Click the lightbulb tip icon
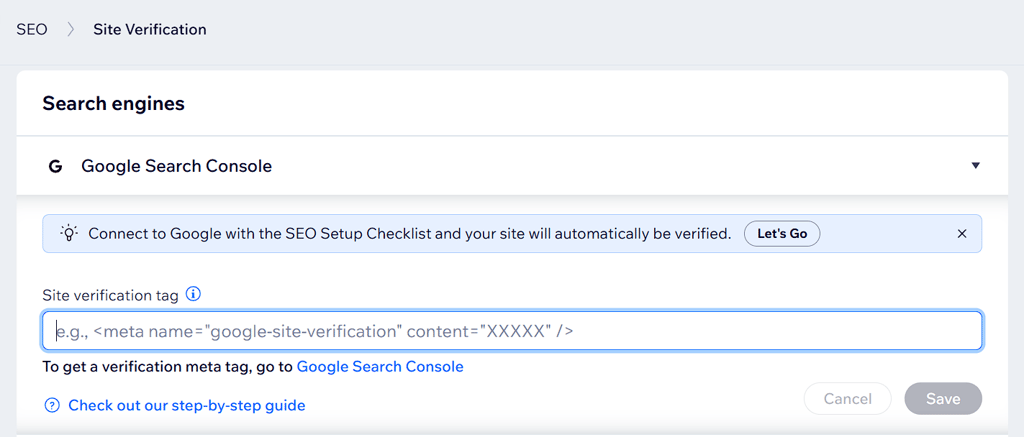This screenshot has height=437, width=1024. [x=69, y=233]
